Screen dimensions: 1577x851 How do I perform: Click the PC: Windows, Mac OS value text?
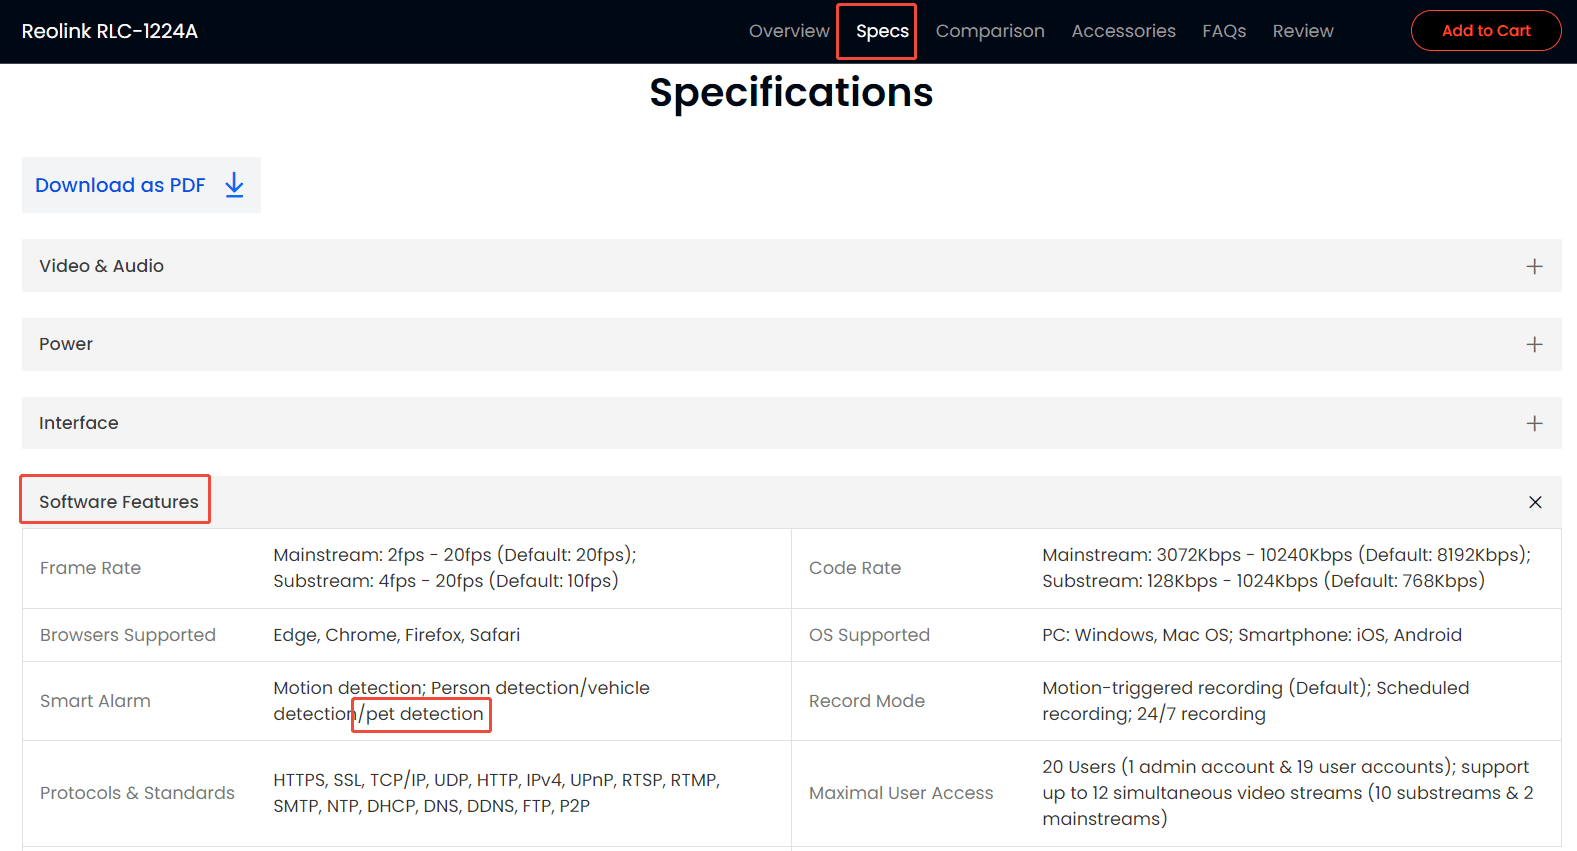click(1252, 635)
